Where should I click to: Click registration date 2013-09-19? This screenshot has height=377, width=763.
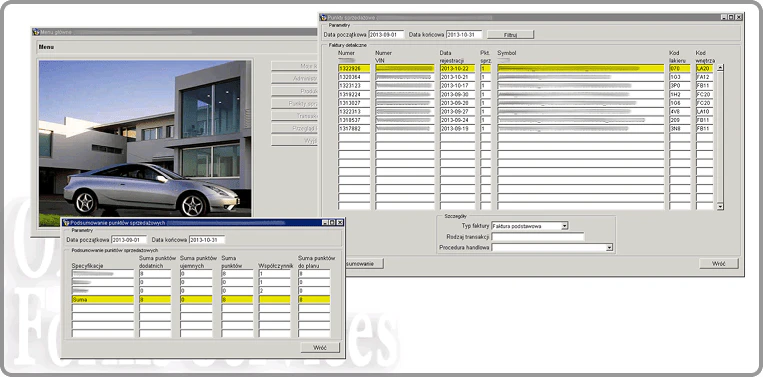(457, 128)
